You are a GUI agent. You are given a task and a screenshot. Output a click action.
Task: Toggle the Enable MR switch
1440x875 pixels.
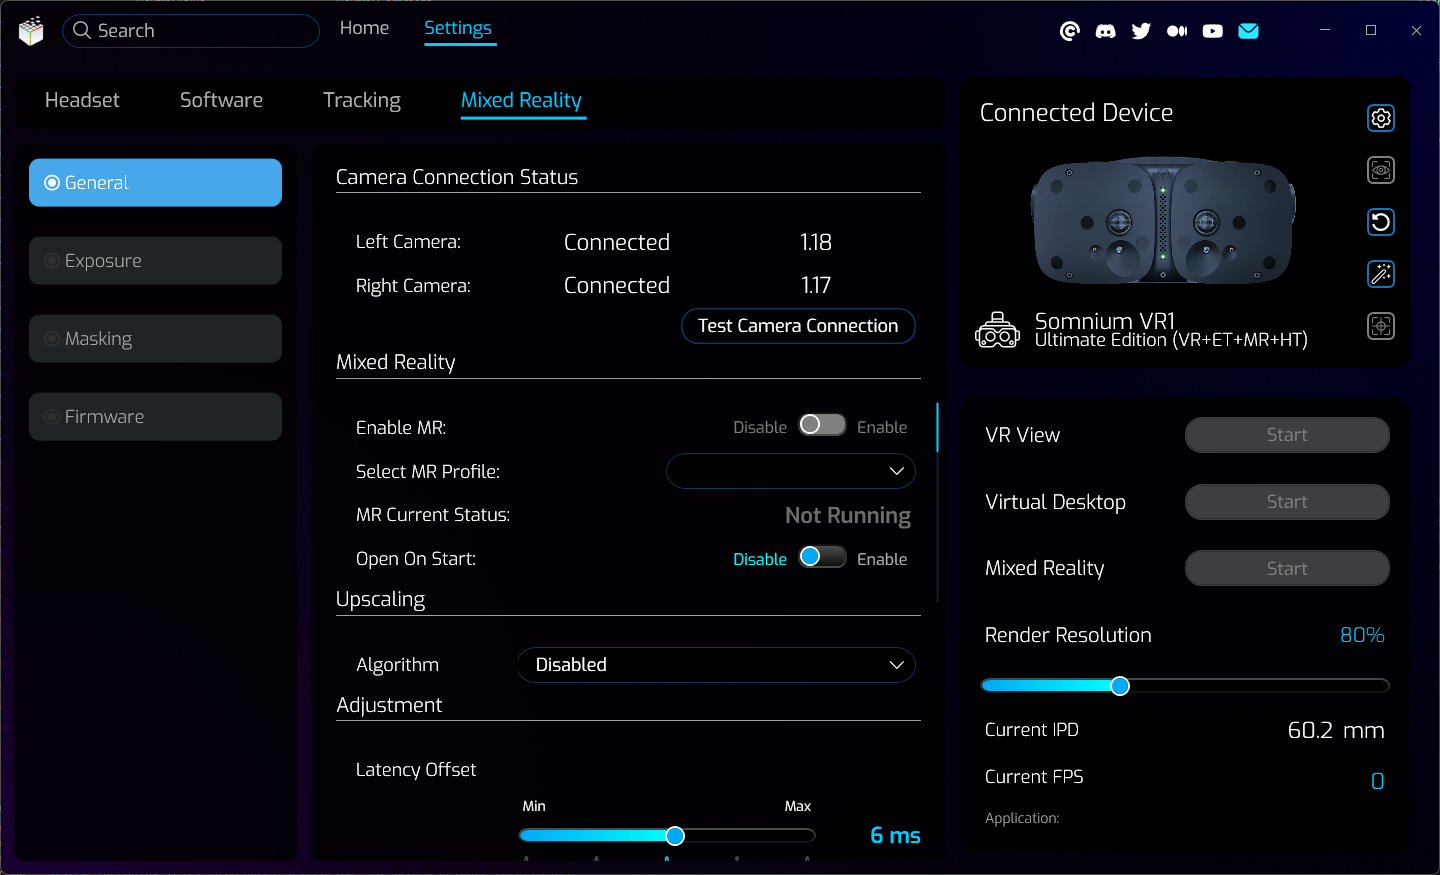point(822,425)
